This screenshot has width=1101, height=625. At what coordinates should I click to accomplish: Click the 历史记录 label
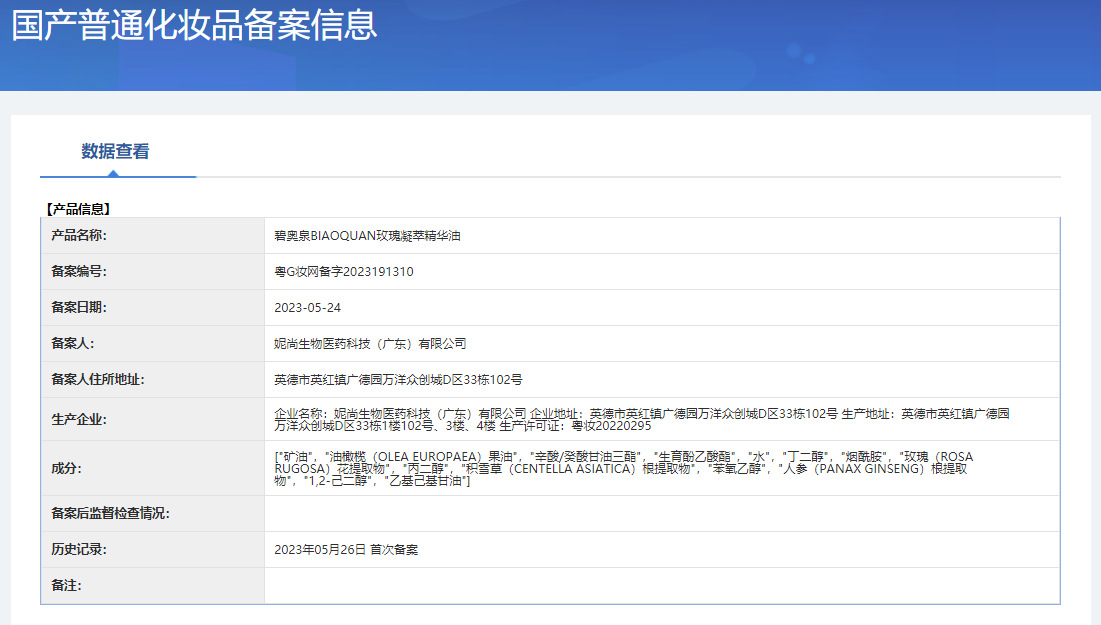(79, 549)
